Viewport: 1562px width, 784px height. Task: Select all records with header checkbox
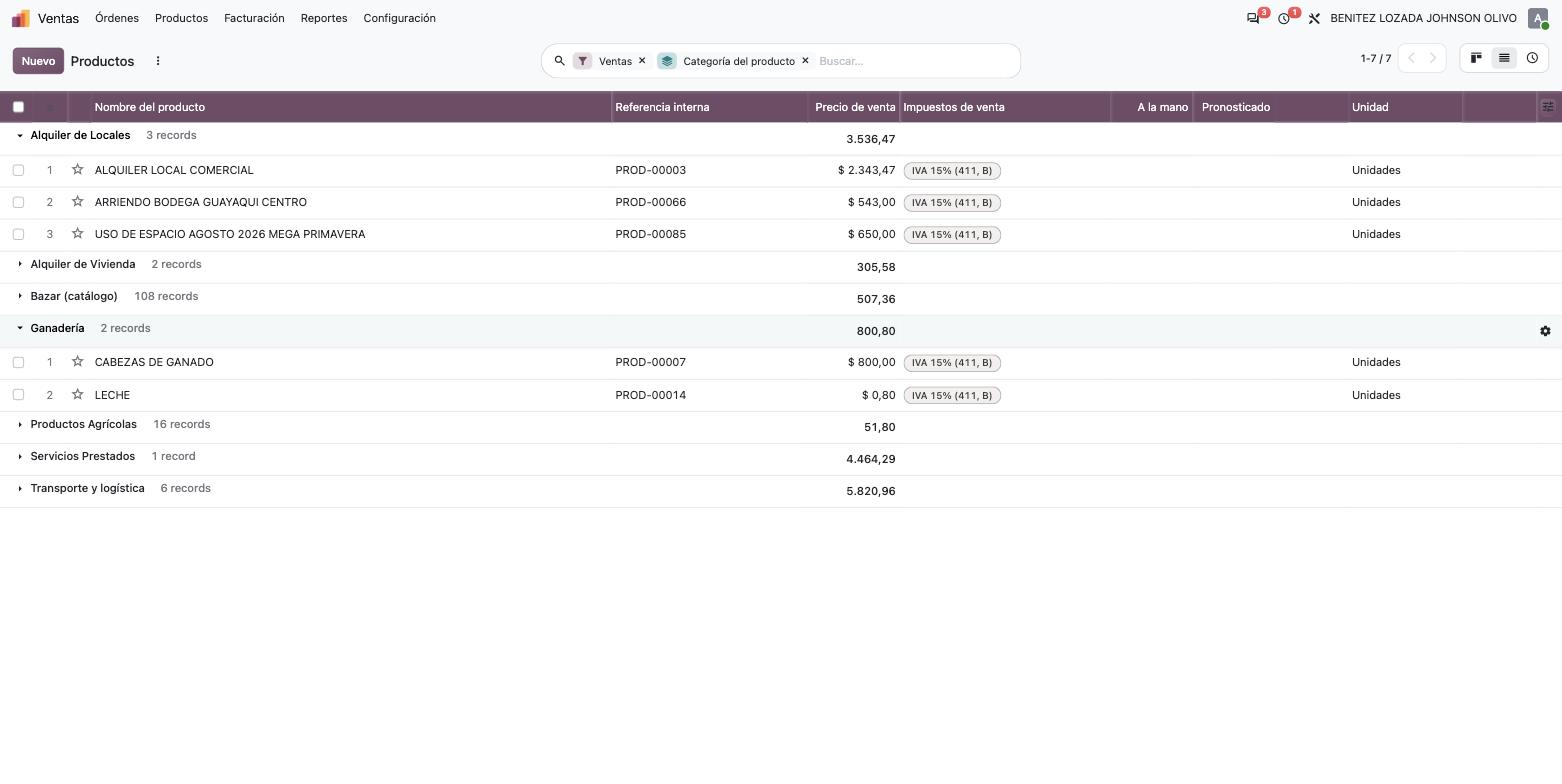tap(18, 107)
